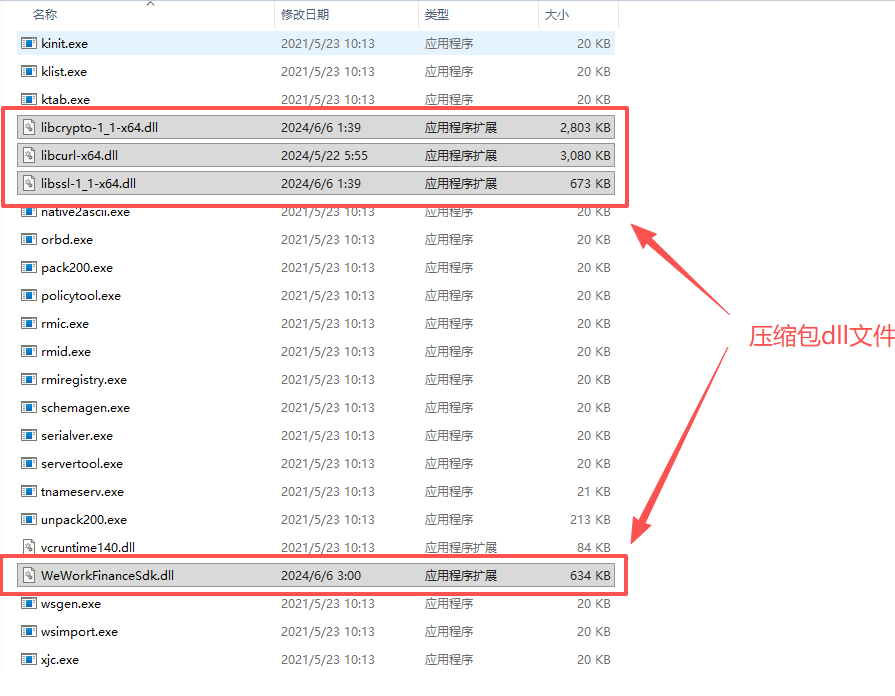Click the tnameserv.exe file icon

tap(29, 491)
